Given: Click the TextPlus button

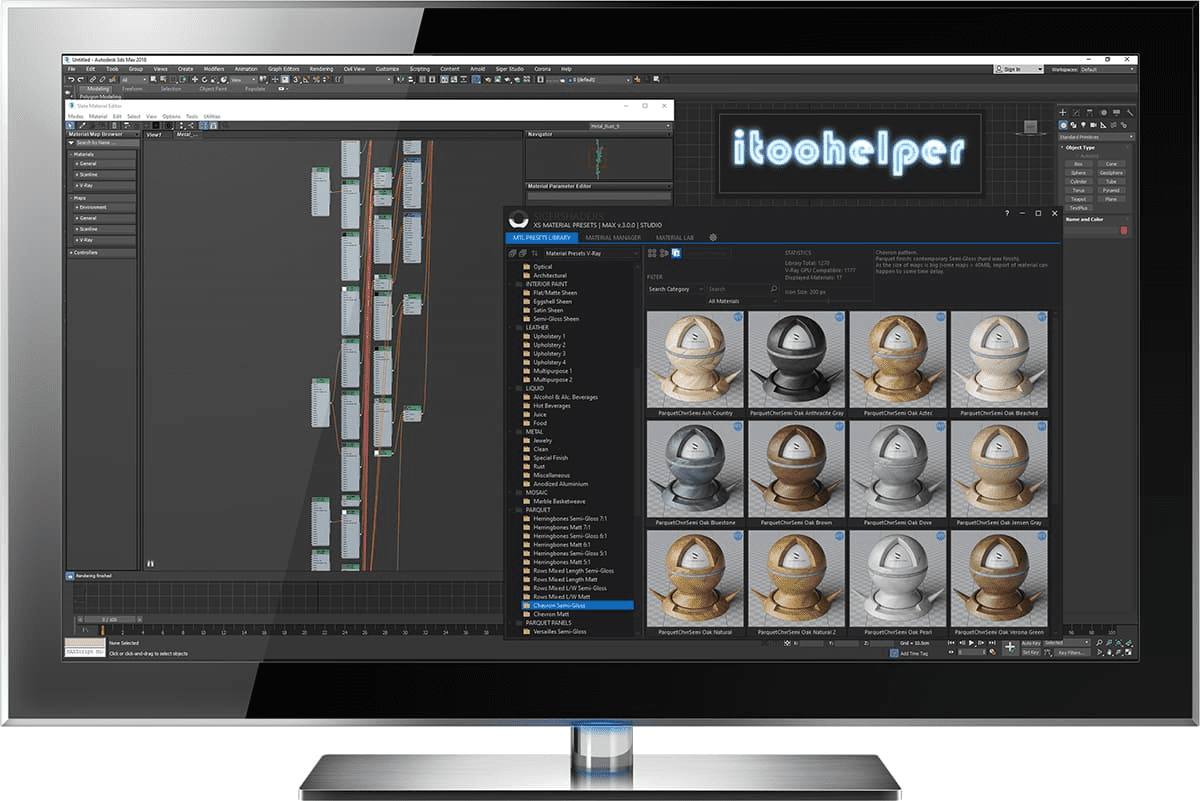Looking at the screenshot, I should pos(1078,208).
